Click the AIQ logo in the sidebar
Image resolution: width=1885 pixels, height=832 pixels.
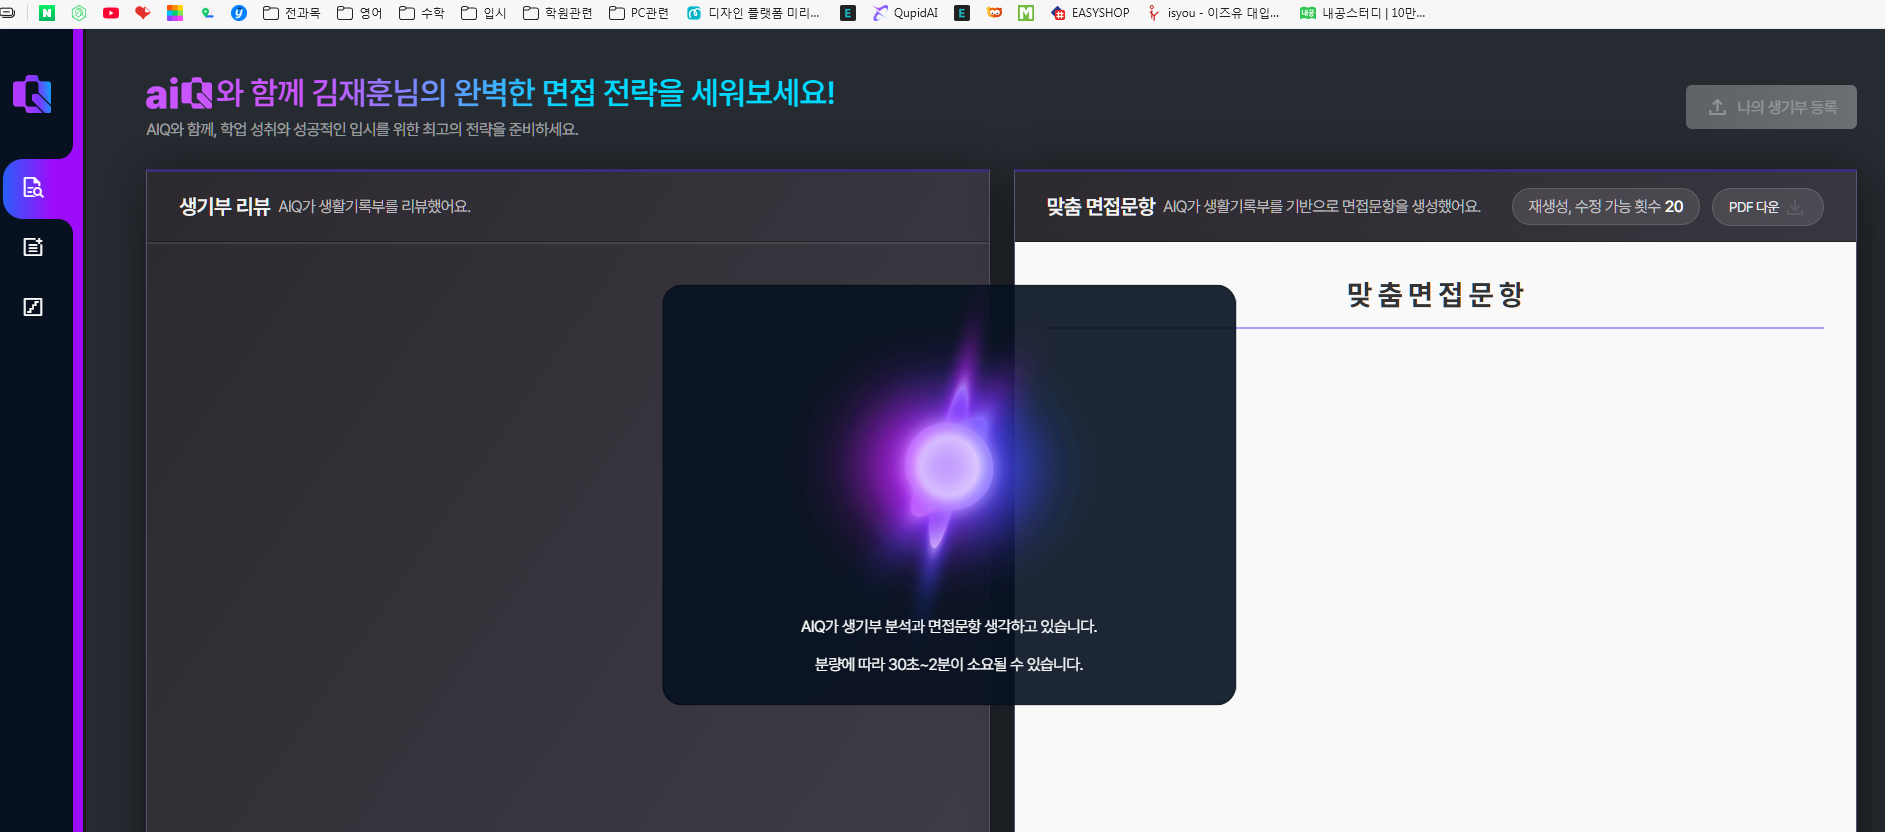32,94
